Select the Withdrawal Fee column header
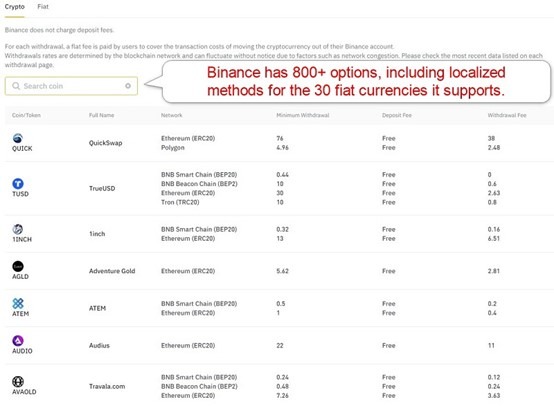Screen dimensions: 554x406 pyautogui.click(x=507, y=115)
